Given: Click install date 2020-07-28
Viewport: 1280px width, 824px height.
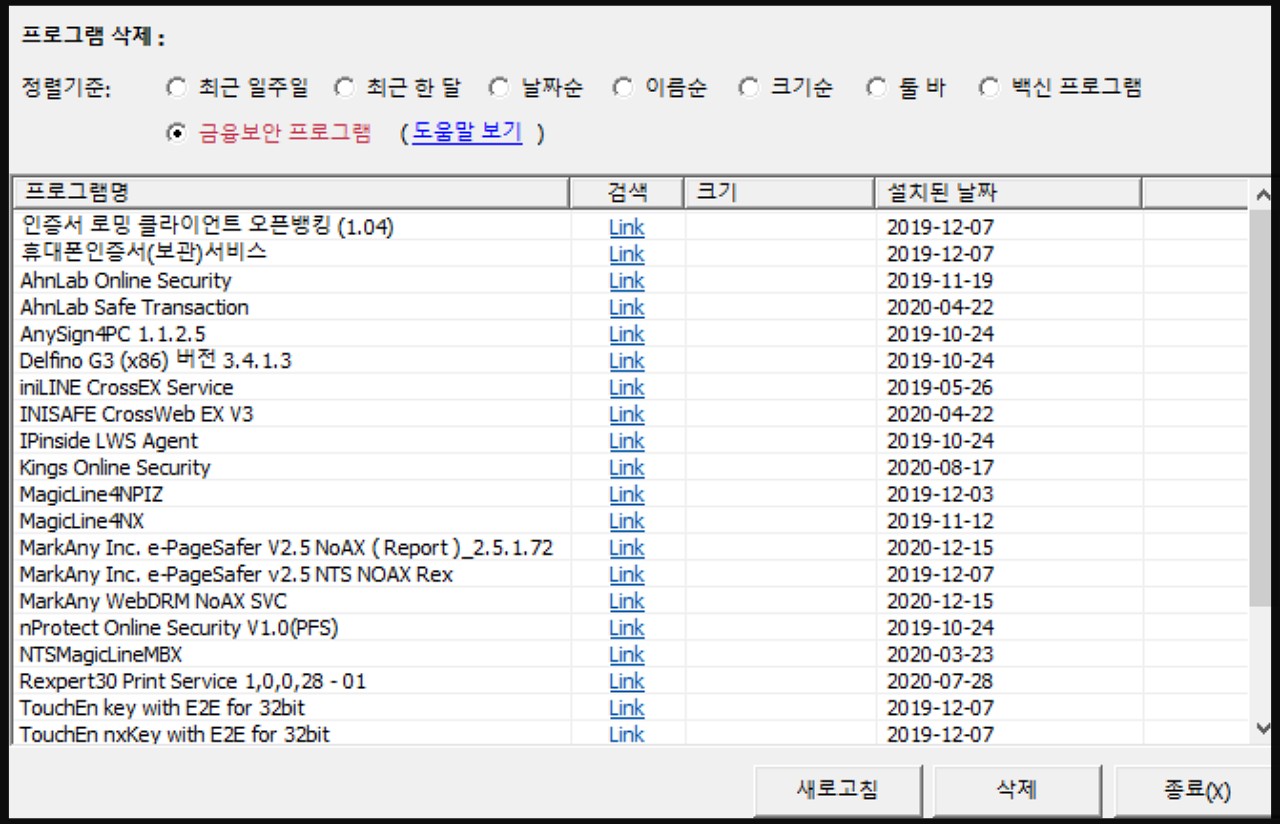Looking at the screenshot, I should click(940, 681).
